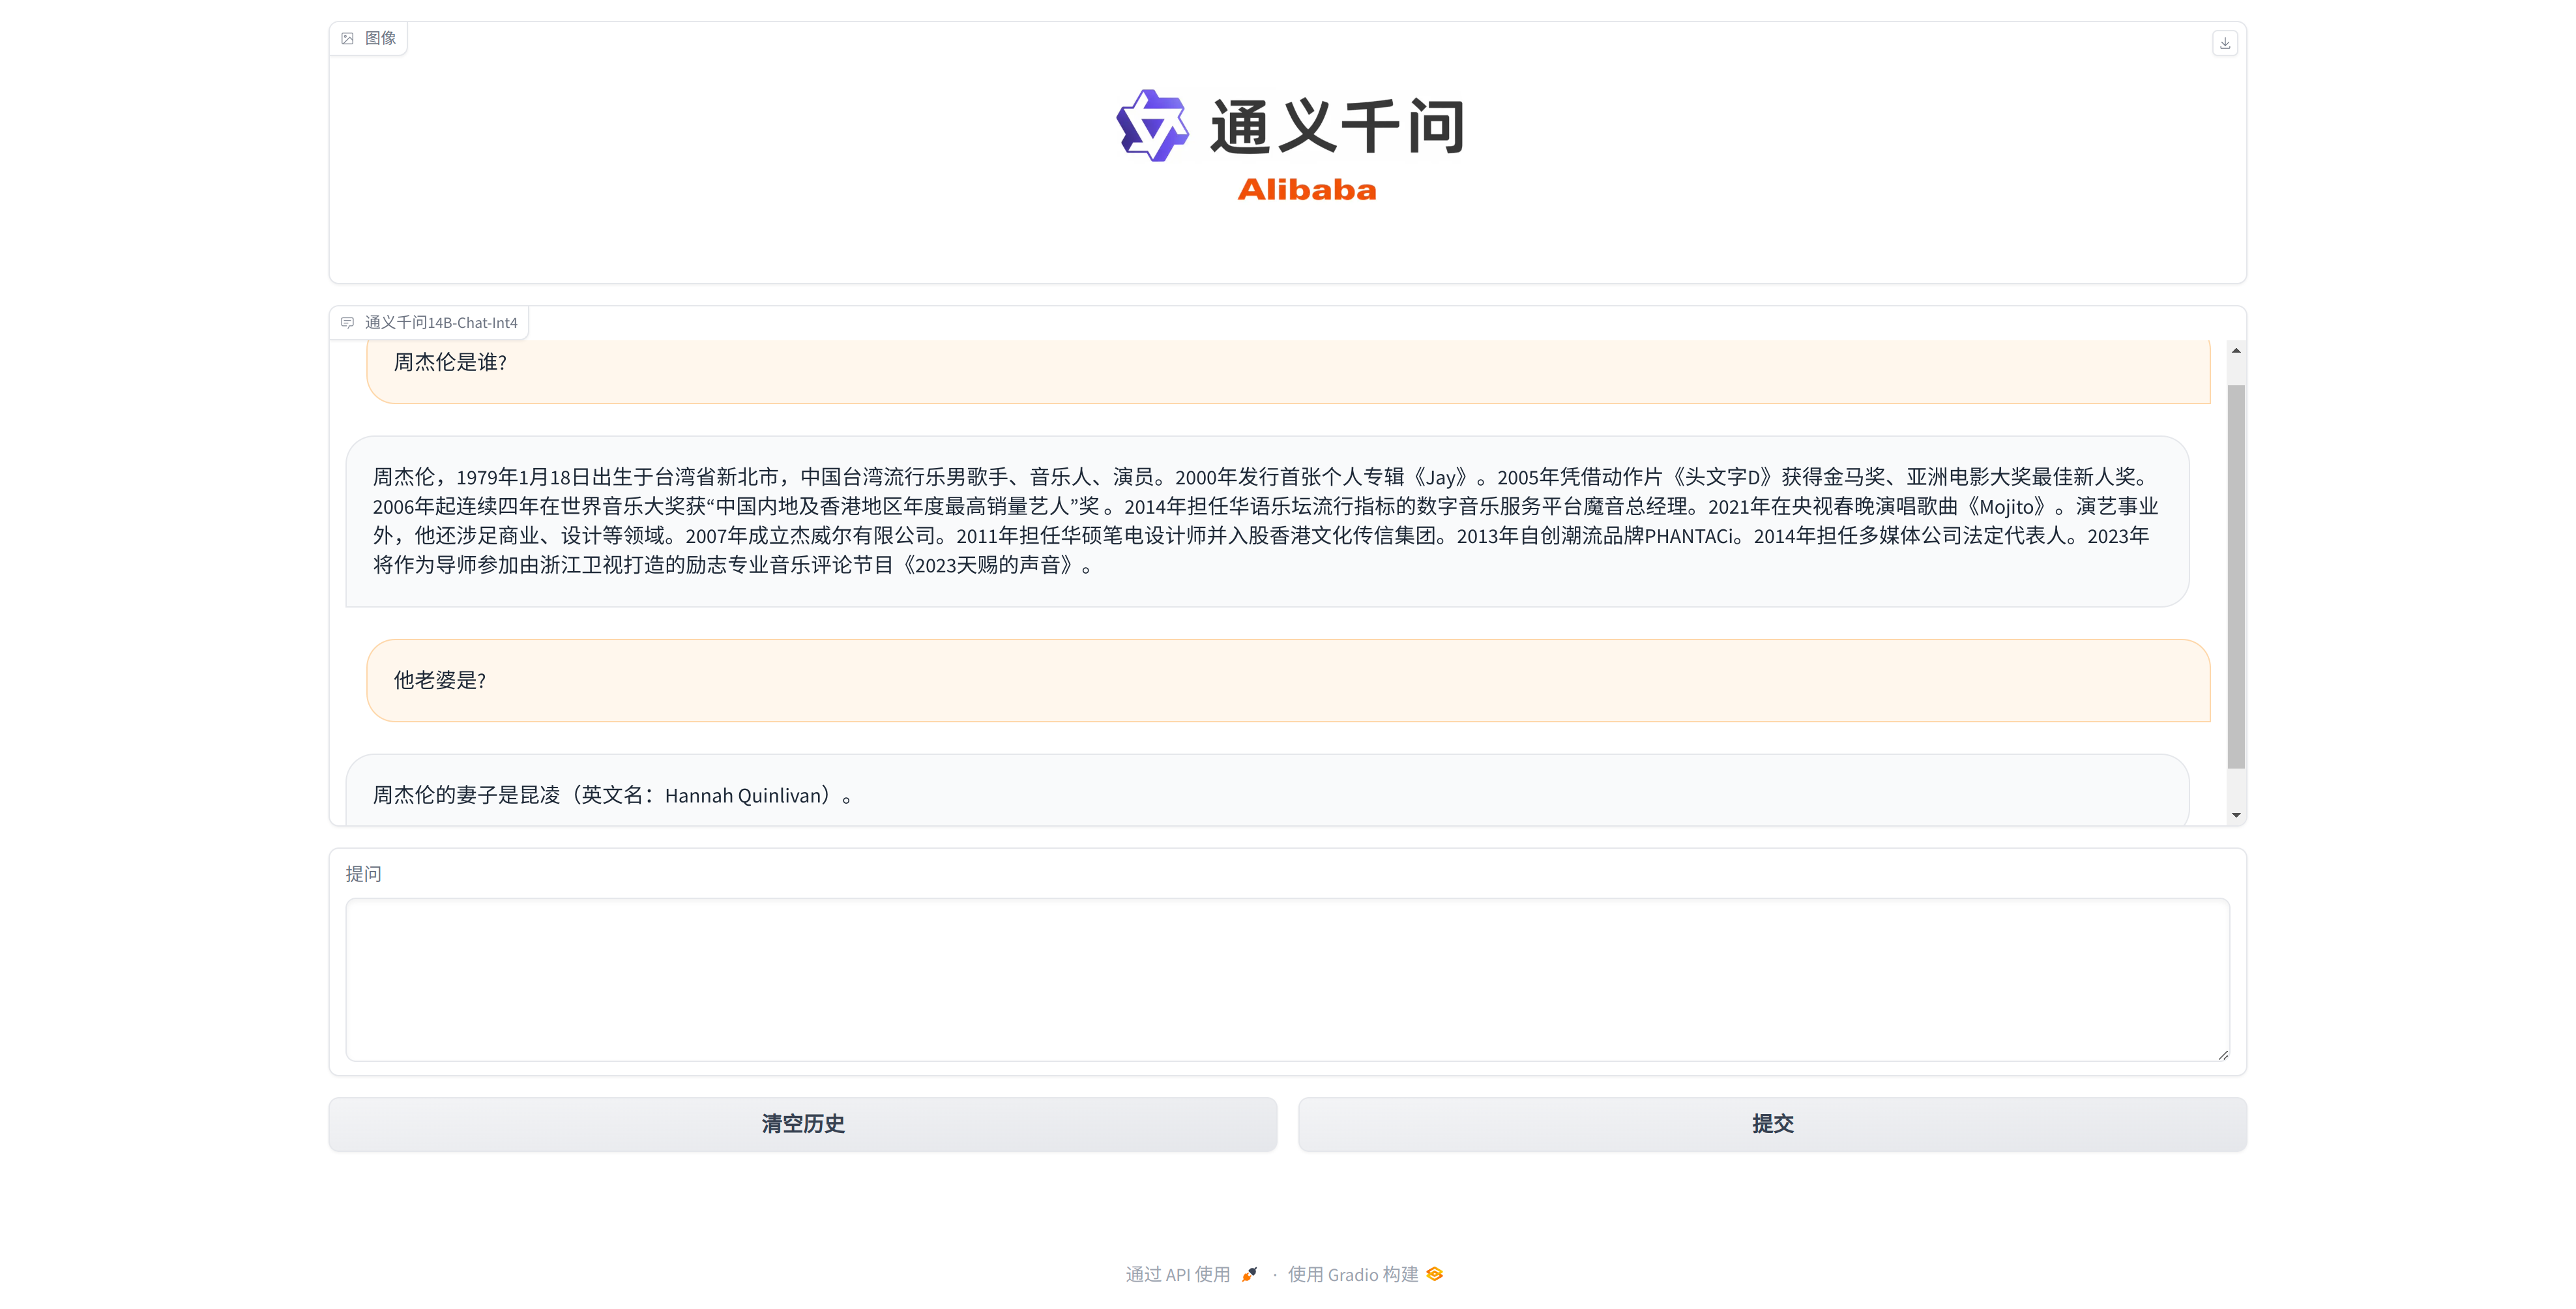Click the 他老婆是? user message

tap(1287, 680)
